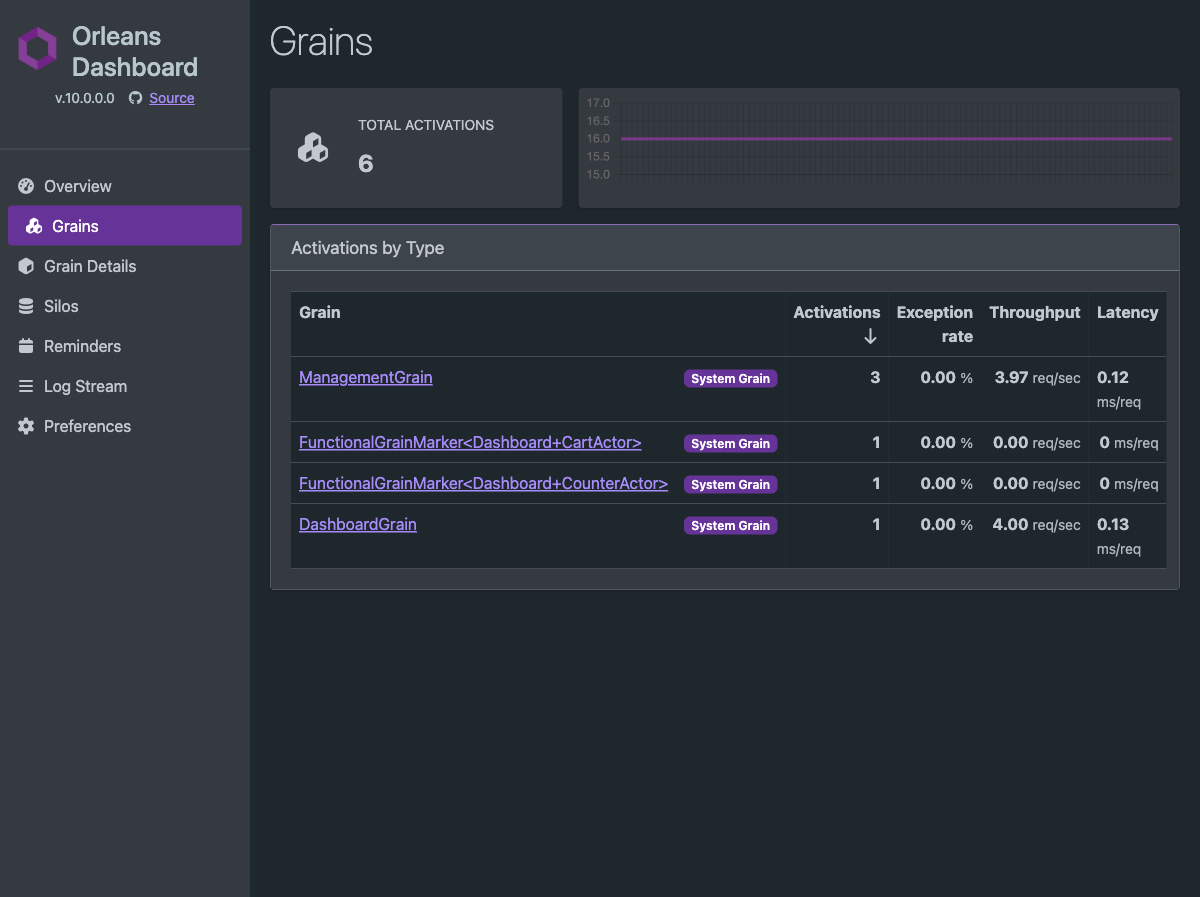This screenshot has width=1200, height=897.
Task: Click the Reminders calendar icon
Action: tap(26, 346)
